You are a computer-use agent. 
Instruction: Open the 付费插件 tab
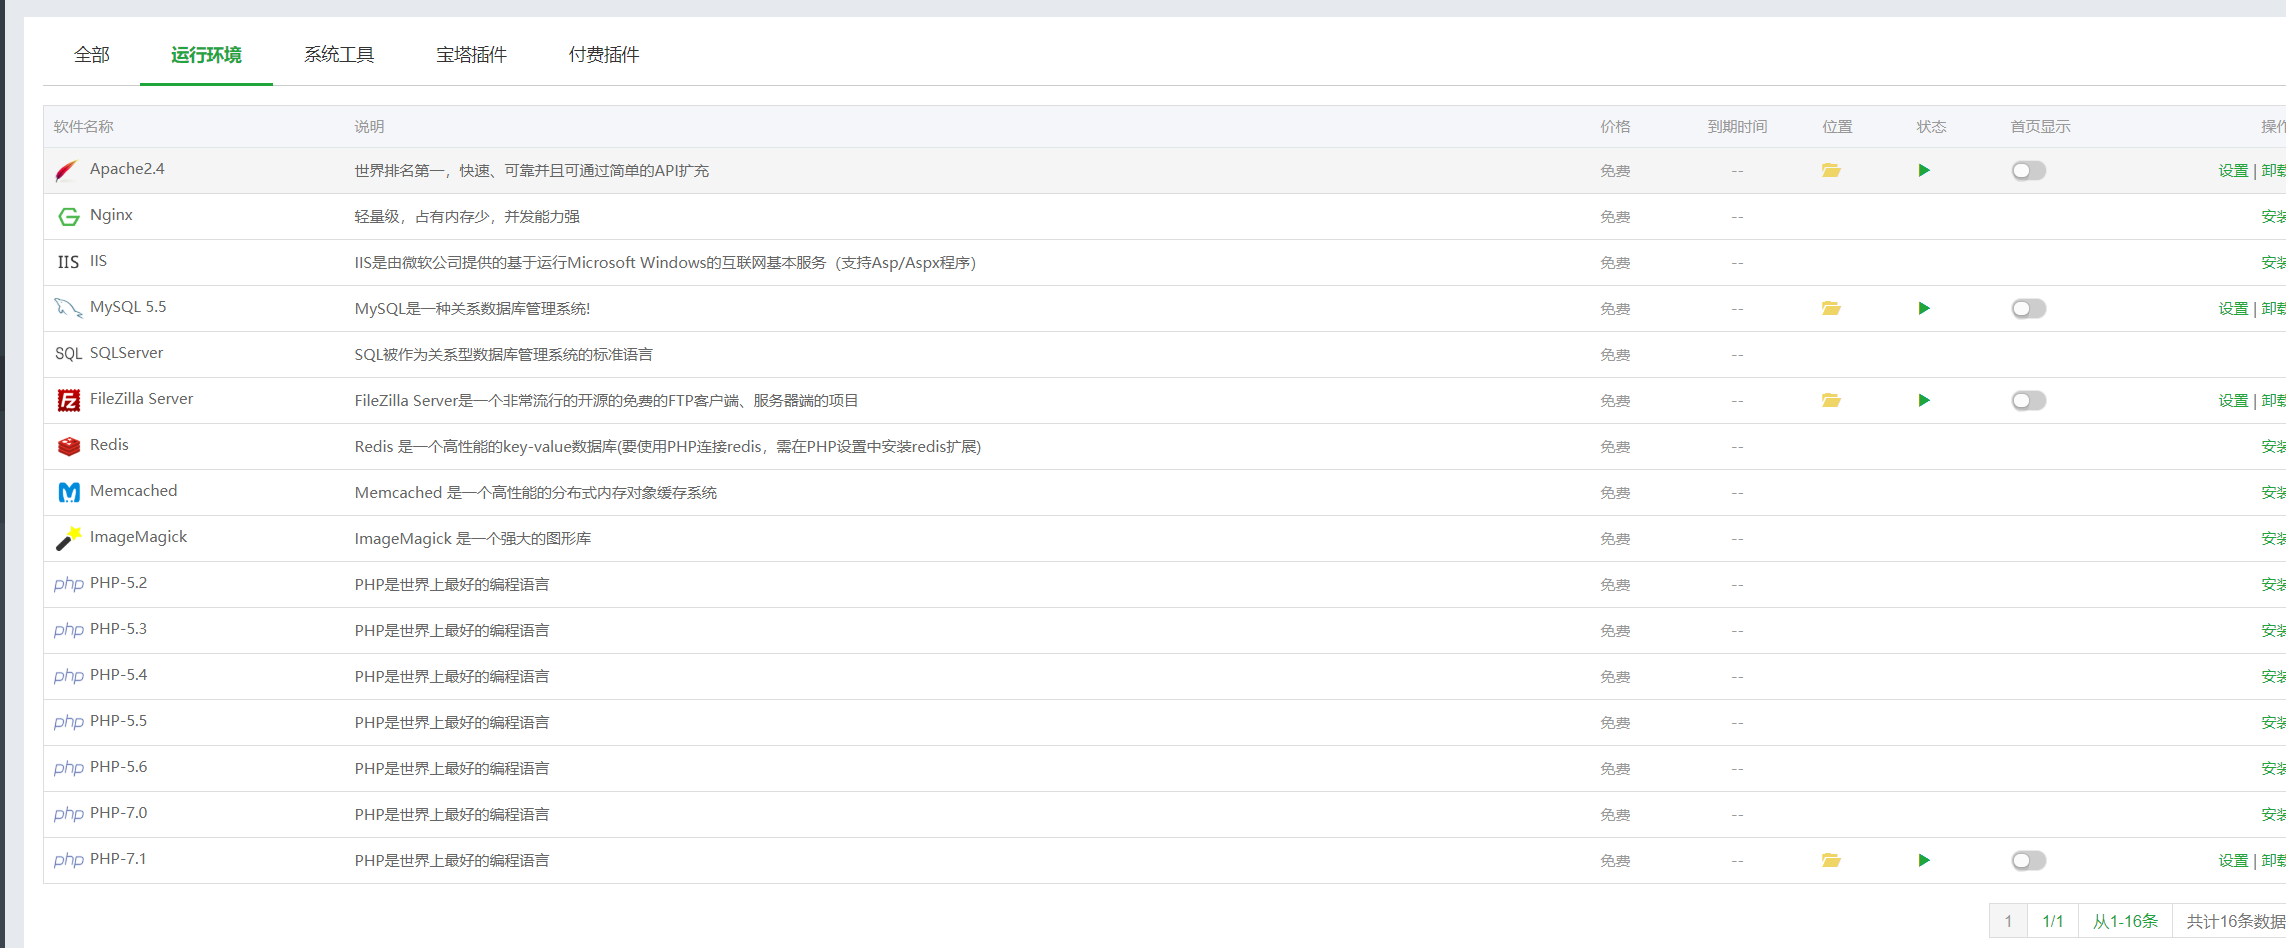coord(604,55)
